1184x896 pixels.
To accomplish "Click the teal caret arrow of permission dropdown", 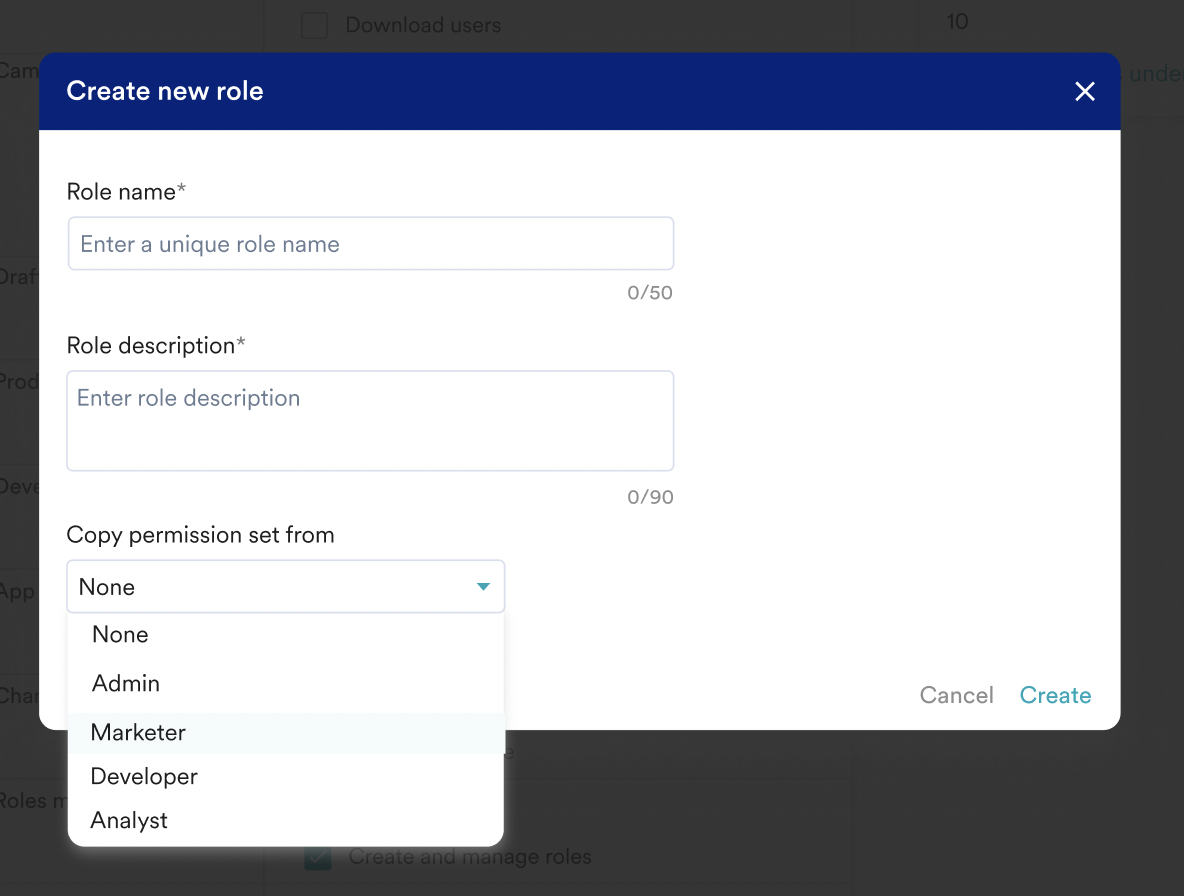I will (484, 587).
